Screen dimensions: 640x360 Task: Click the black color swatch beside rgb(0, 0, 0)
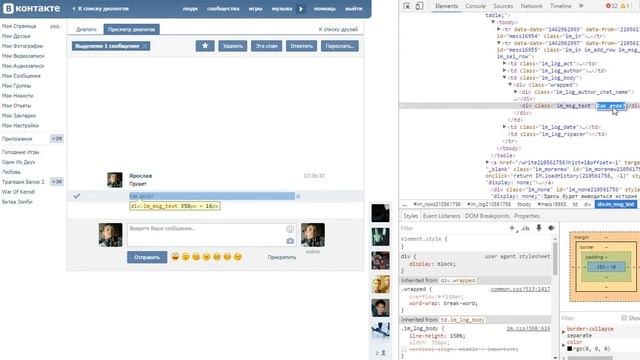tap(569, 349)
